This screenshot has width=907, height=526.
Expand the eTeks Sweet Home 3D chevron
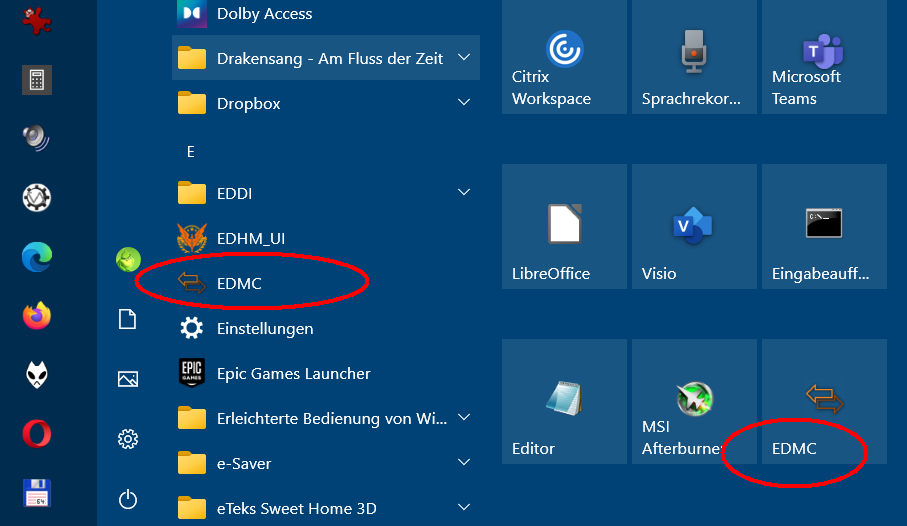click(464, 507)
